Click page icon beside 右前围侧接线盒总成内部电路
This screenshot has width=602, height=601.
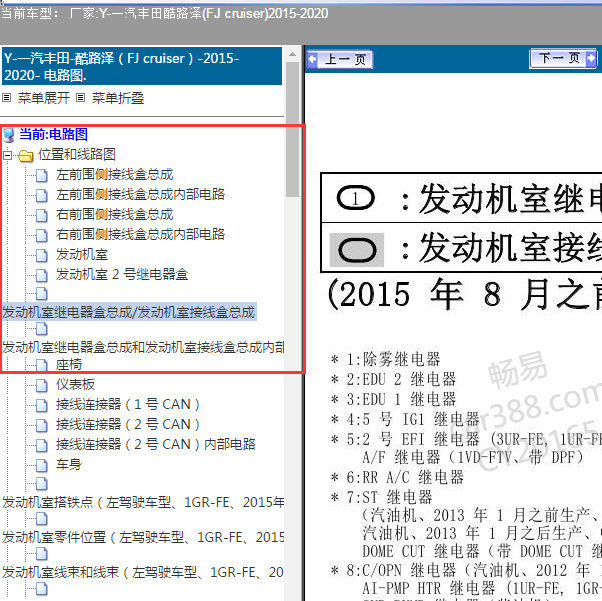pos(41,235)
